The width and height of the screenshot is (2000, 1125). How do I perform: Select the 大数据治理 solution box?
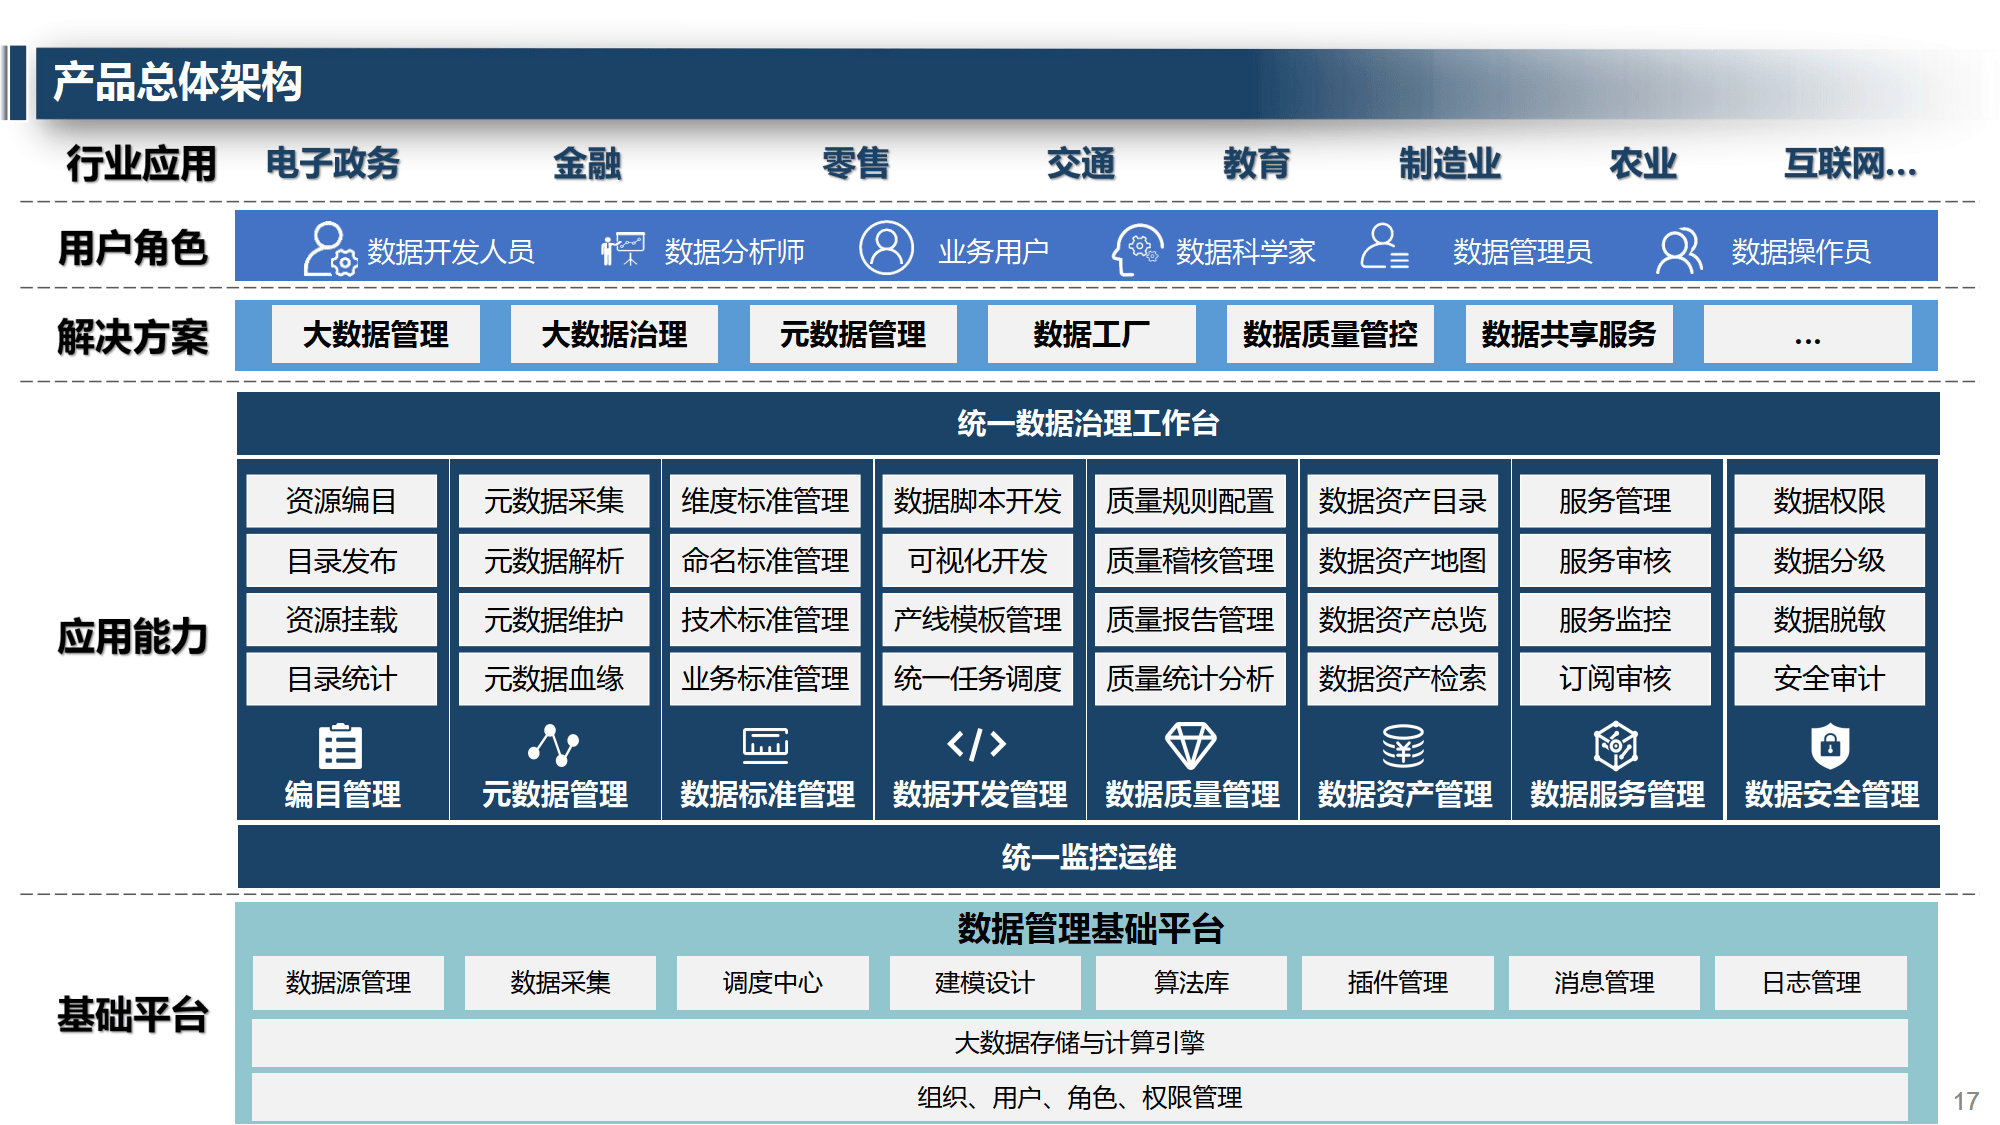point(614,335)
